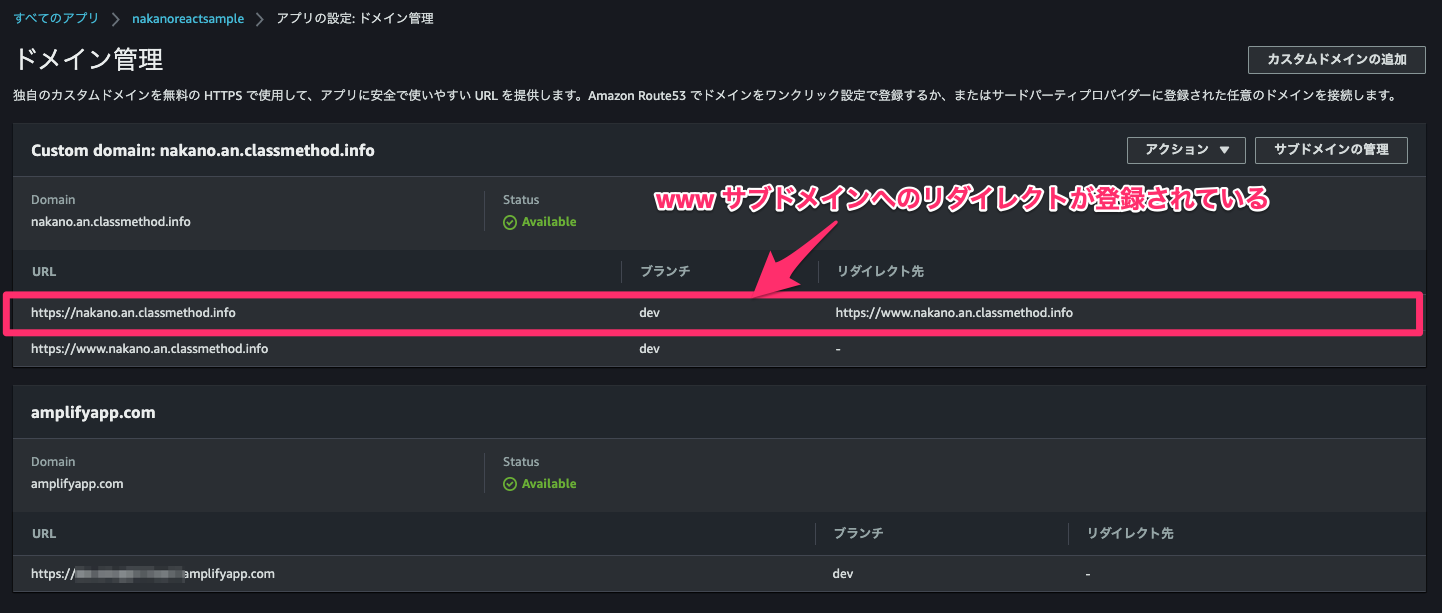Click the Available status text for amplifyapp.com
Viewport: 1442px width, 613px height.
(x=549, y=484)
